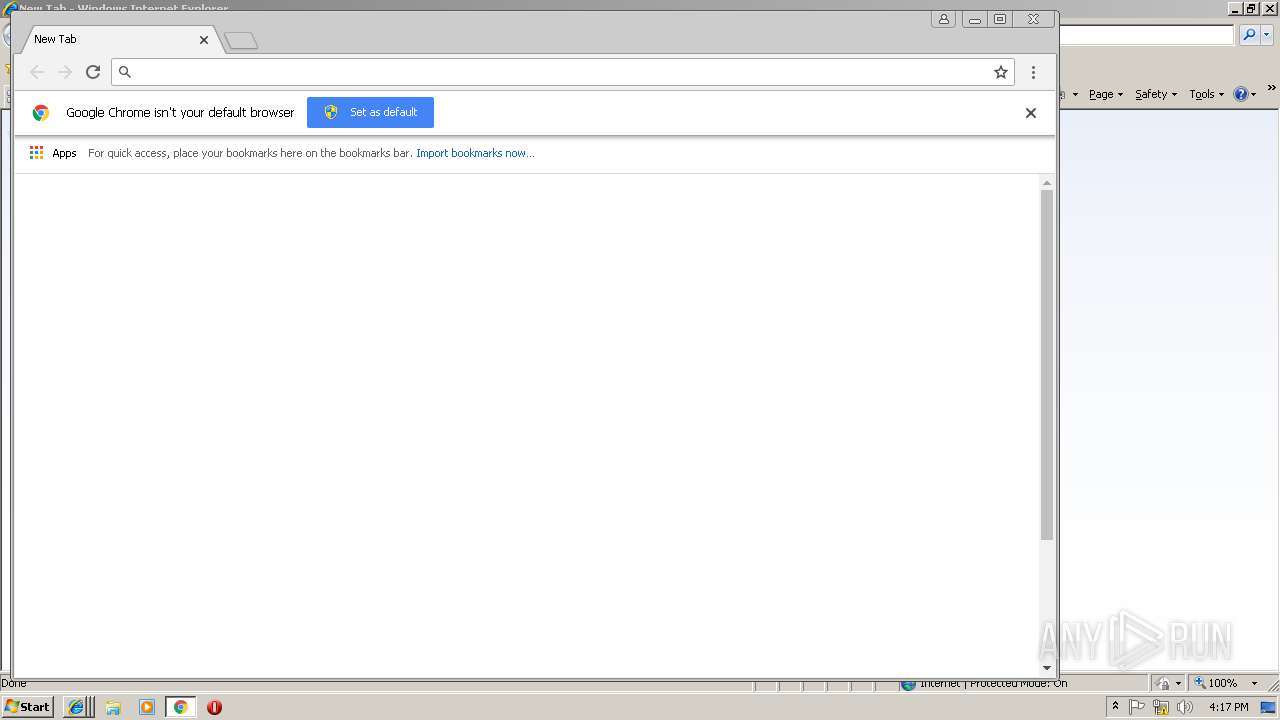Image resolution: width=1280 pixels, height=720 pixels.
Task: Click the taskbar clock 4:17 PM
Action: 1229,707
